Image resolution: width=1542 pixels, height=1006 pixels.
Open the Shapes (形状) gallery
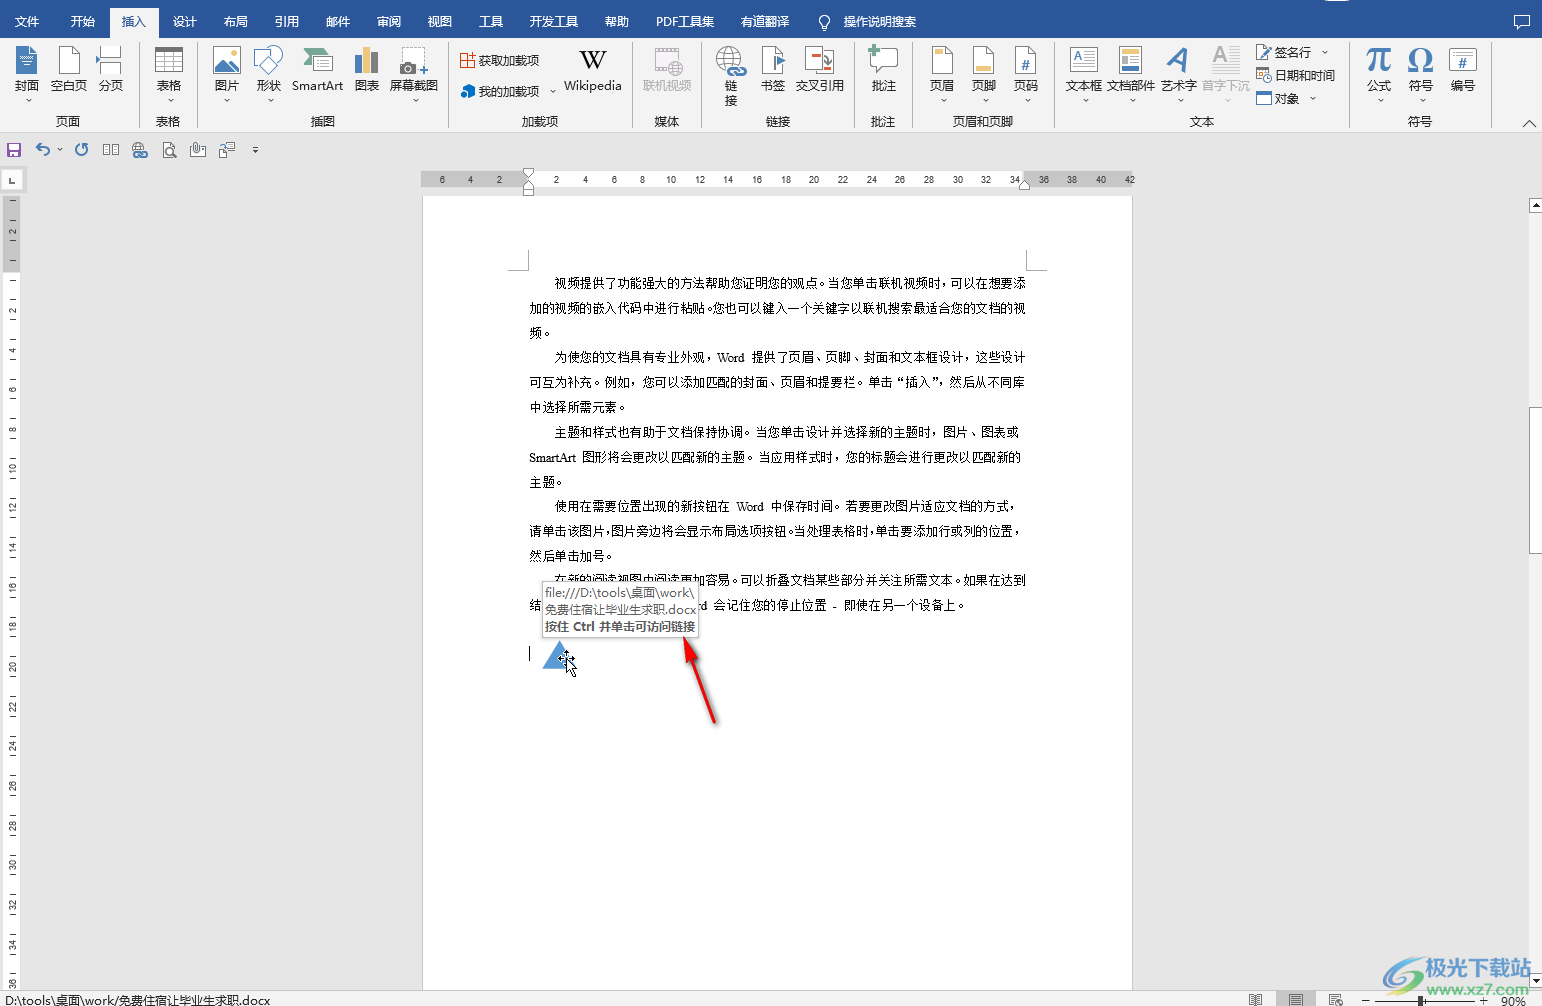[269, 72]
